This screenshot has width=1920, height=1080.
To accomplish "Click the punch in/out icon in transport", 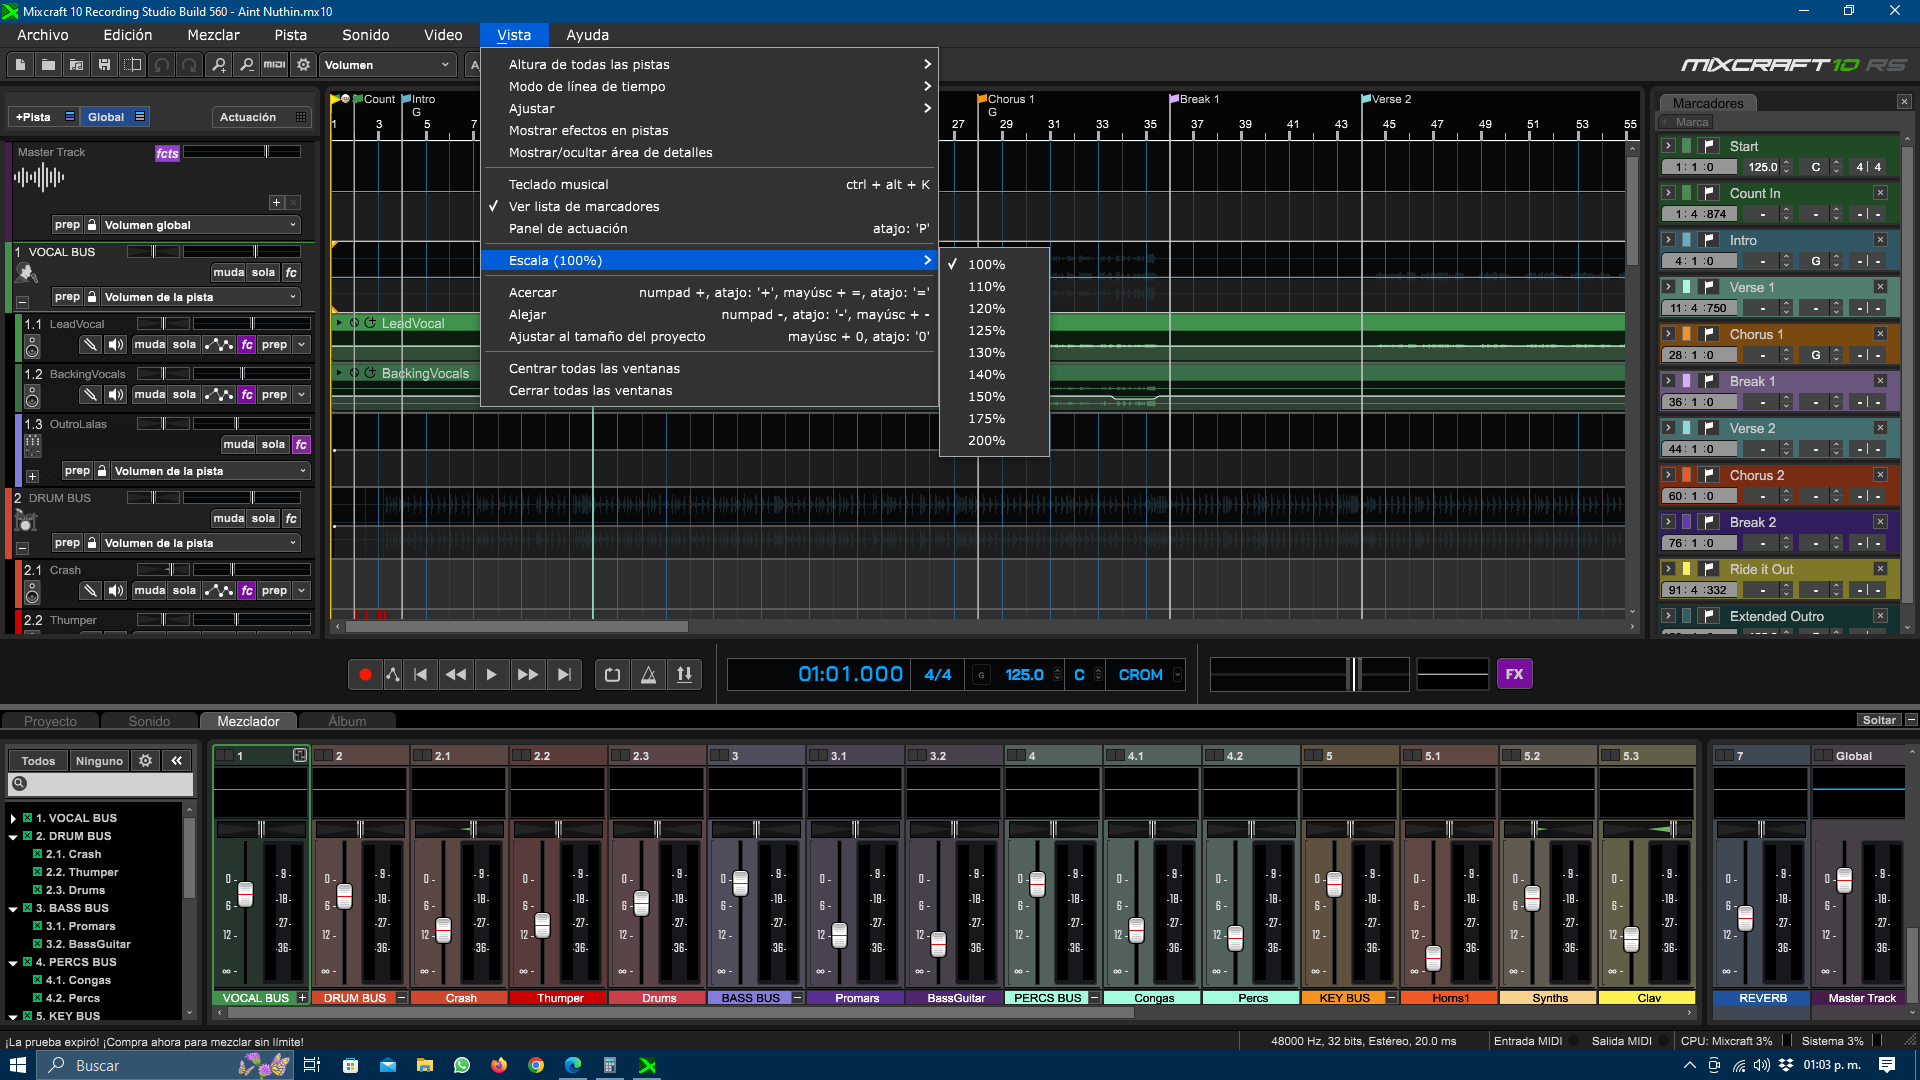I will [684, 674].
